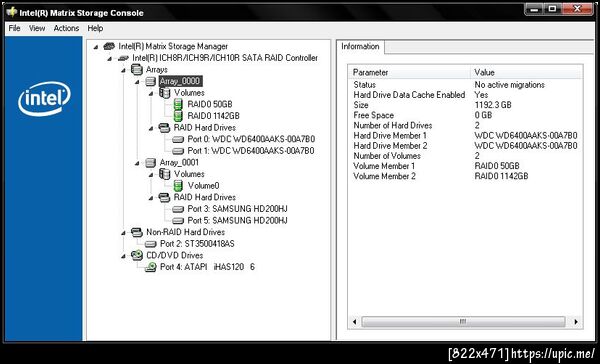Click the RAID0 50GB volume icon
The image size is (600, 364).
[x=178, y=104]
